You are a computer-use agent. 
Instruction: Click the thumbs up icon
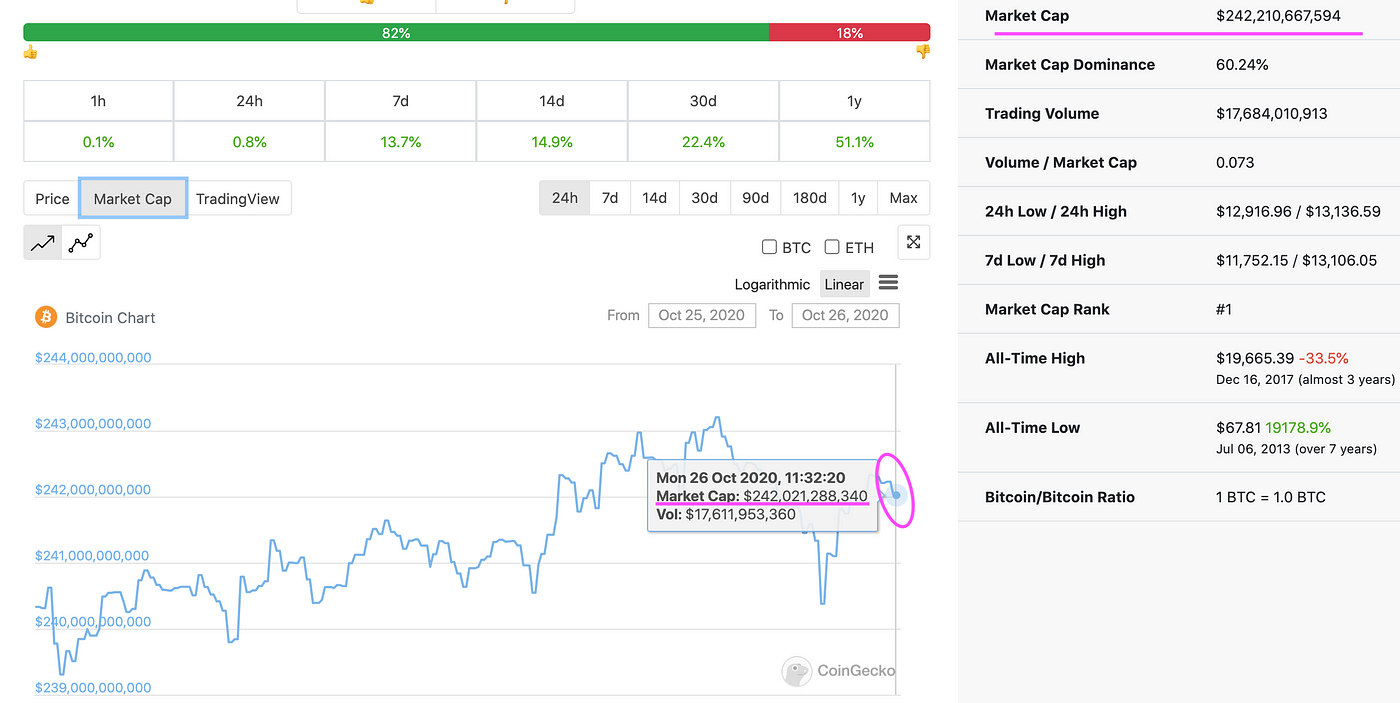pos(30,51)
